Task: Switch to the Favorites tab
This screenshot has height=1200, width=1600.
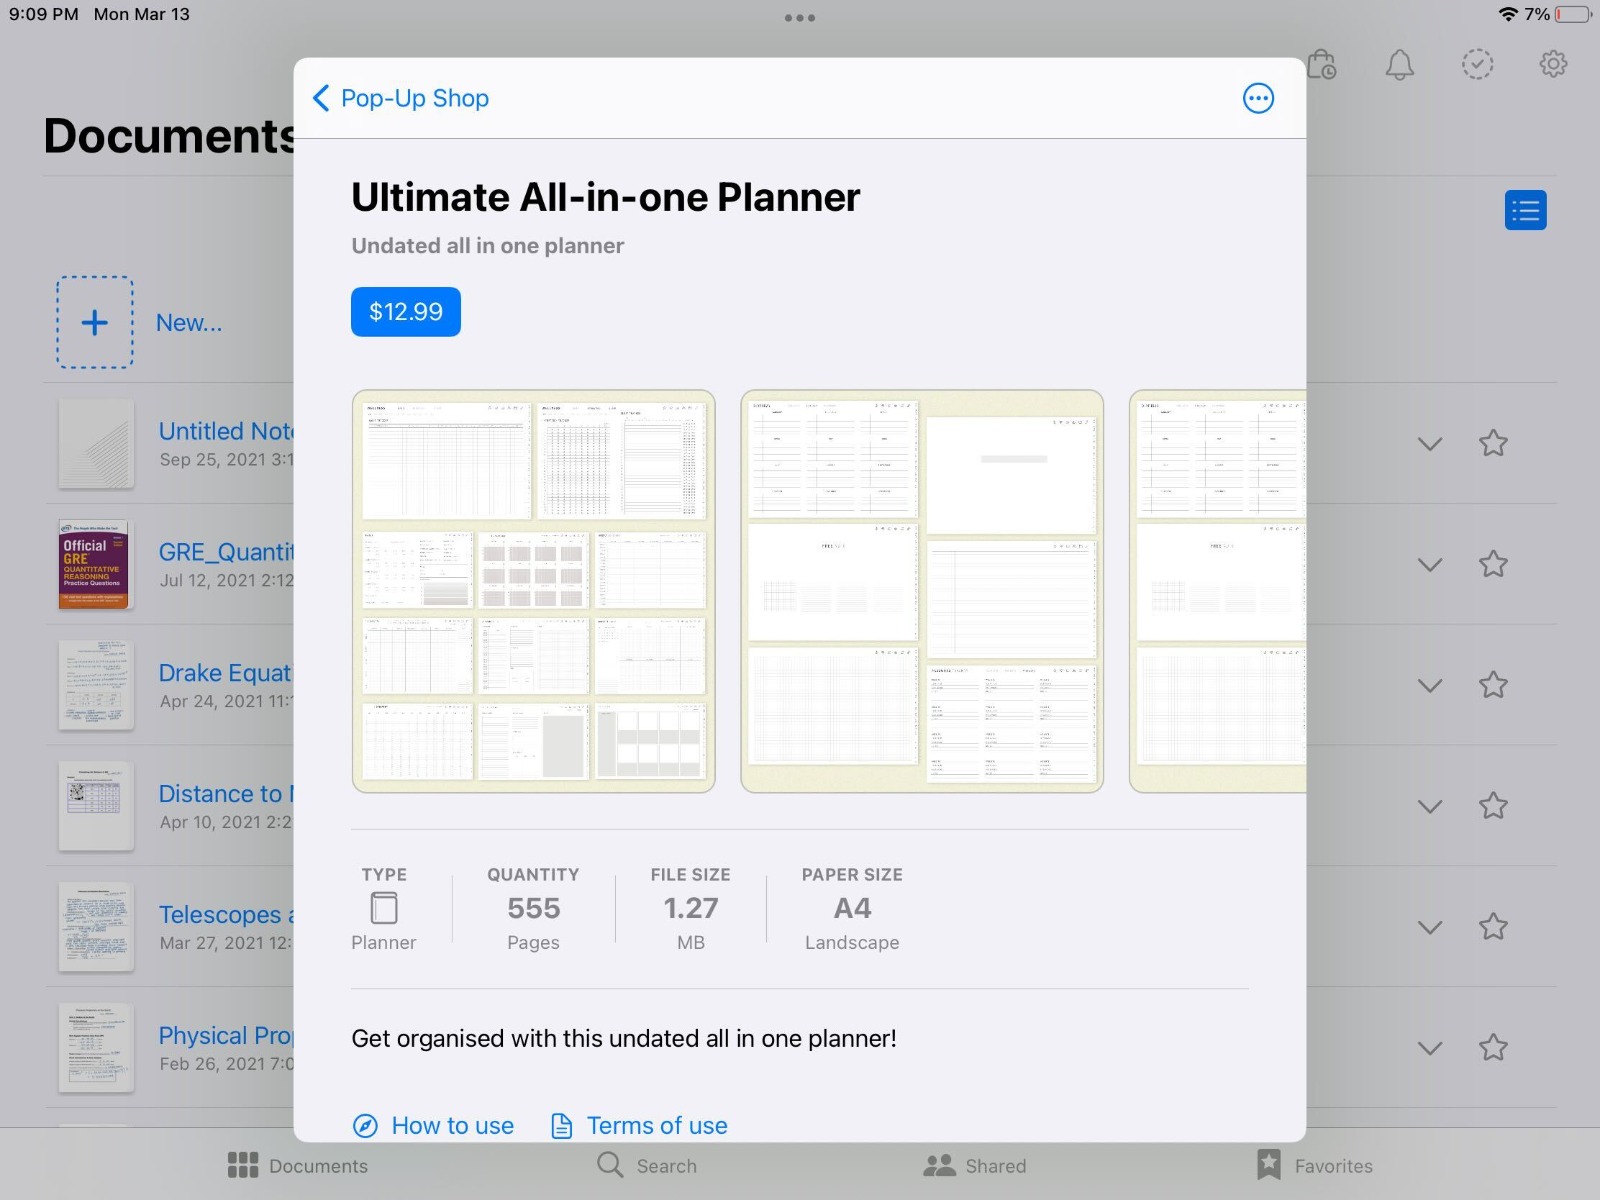Action: pyautogui.click(x=1314, y=1165)
